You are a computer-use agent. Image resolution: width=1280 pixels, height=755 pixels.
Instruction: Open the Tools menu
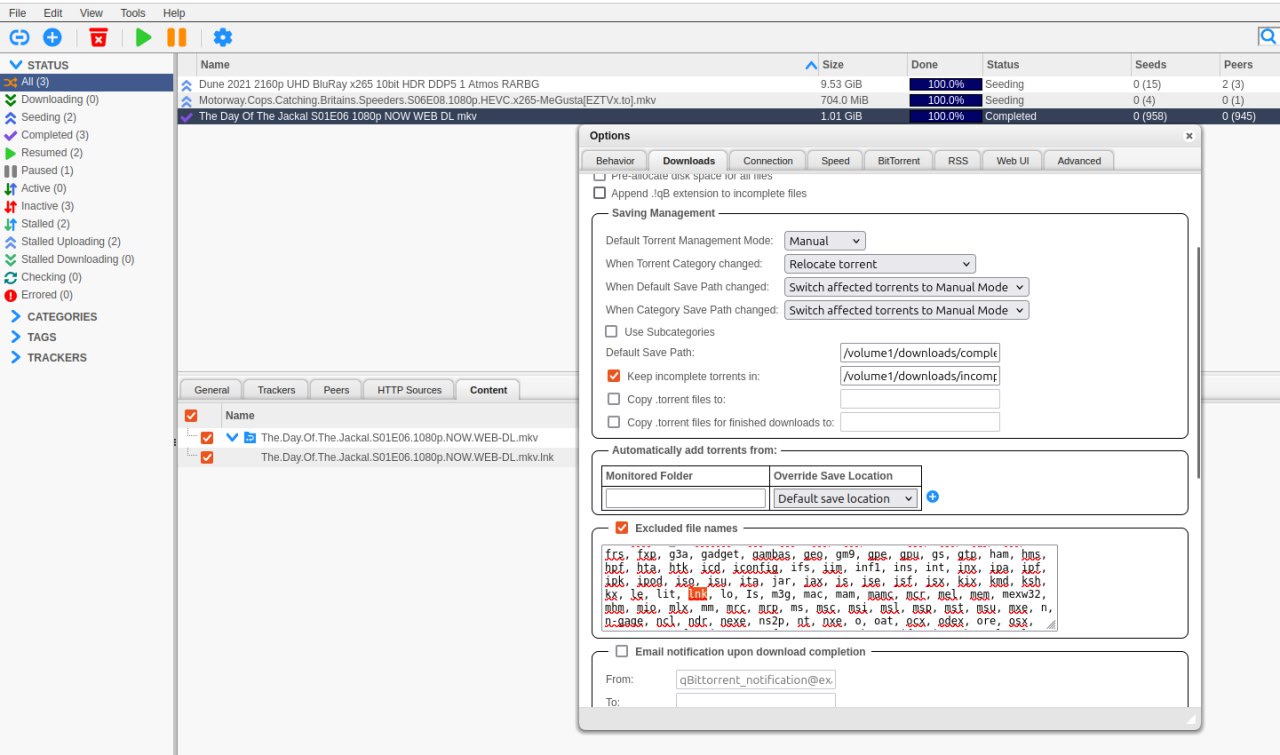pos(132,13)
